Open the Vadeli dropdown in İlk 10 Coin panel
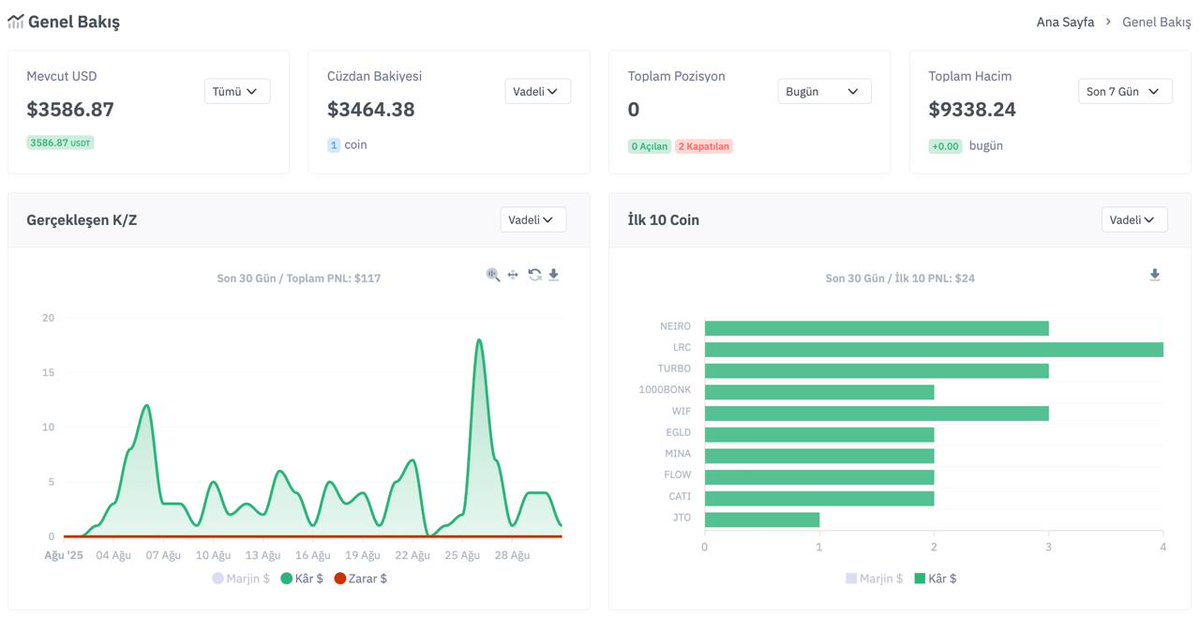Screen dimensions: 1200x617 click(1135, 220)
